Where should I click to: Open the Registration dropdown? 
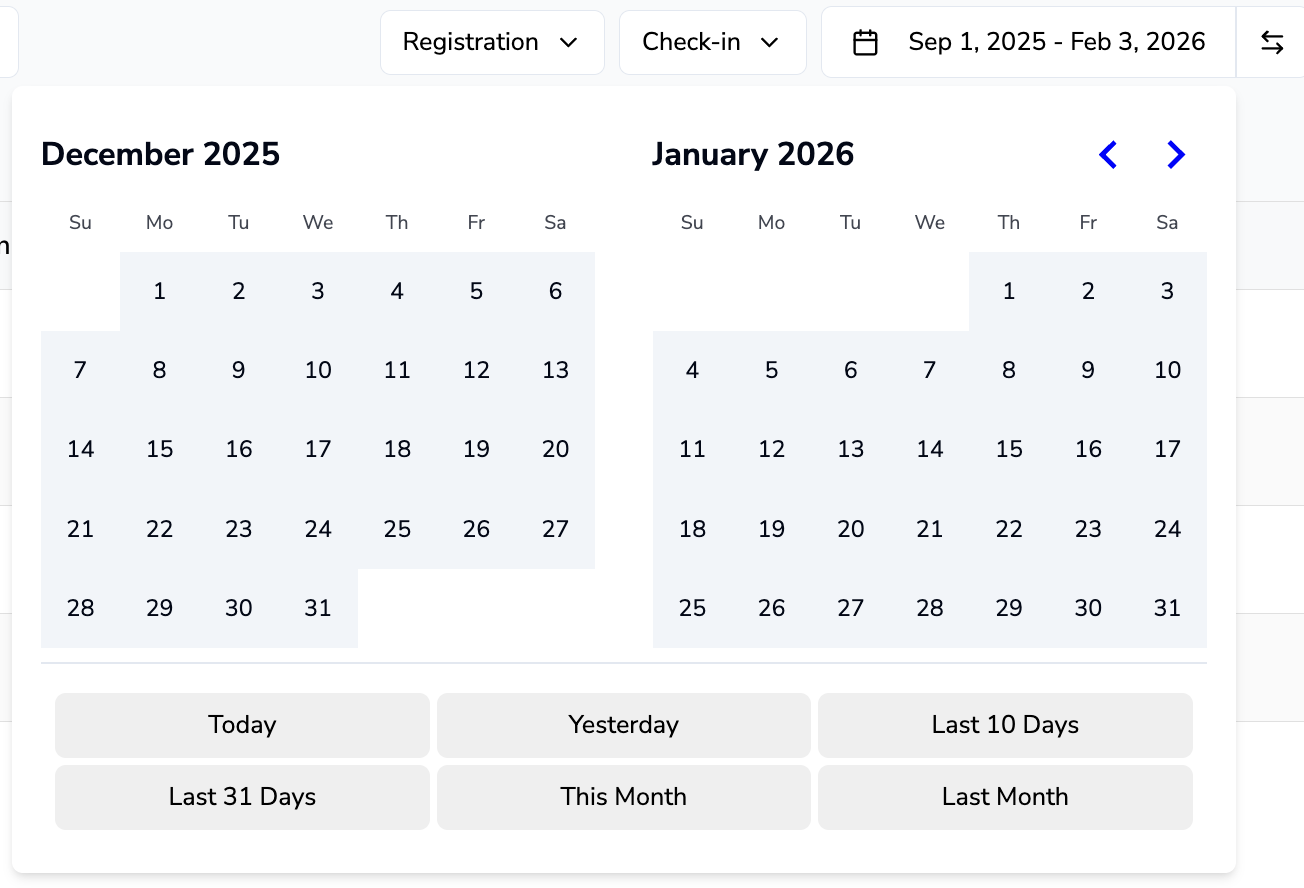pos(491,42)
